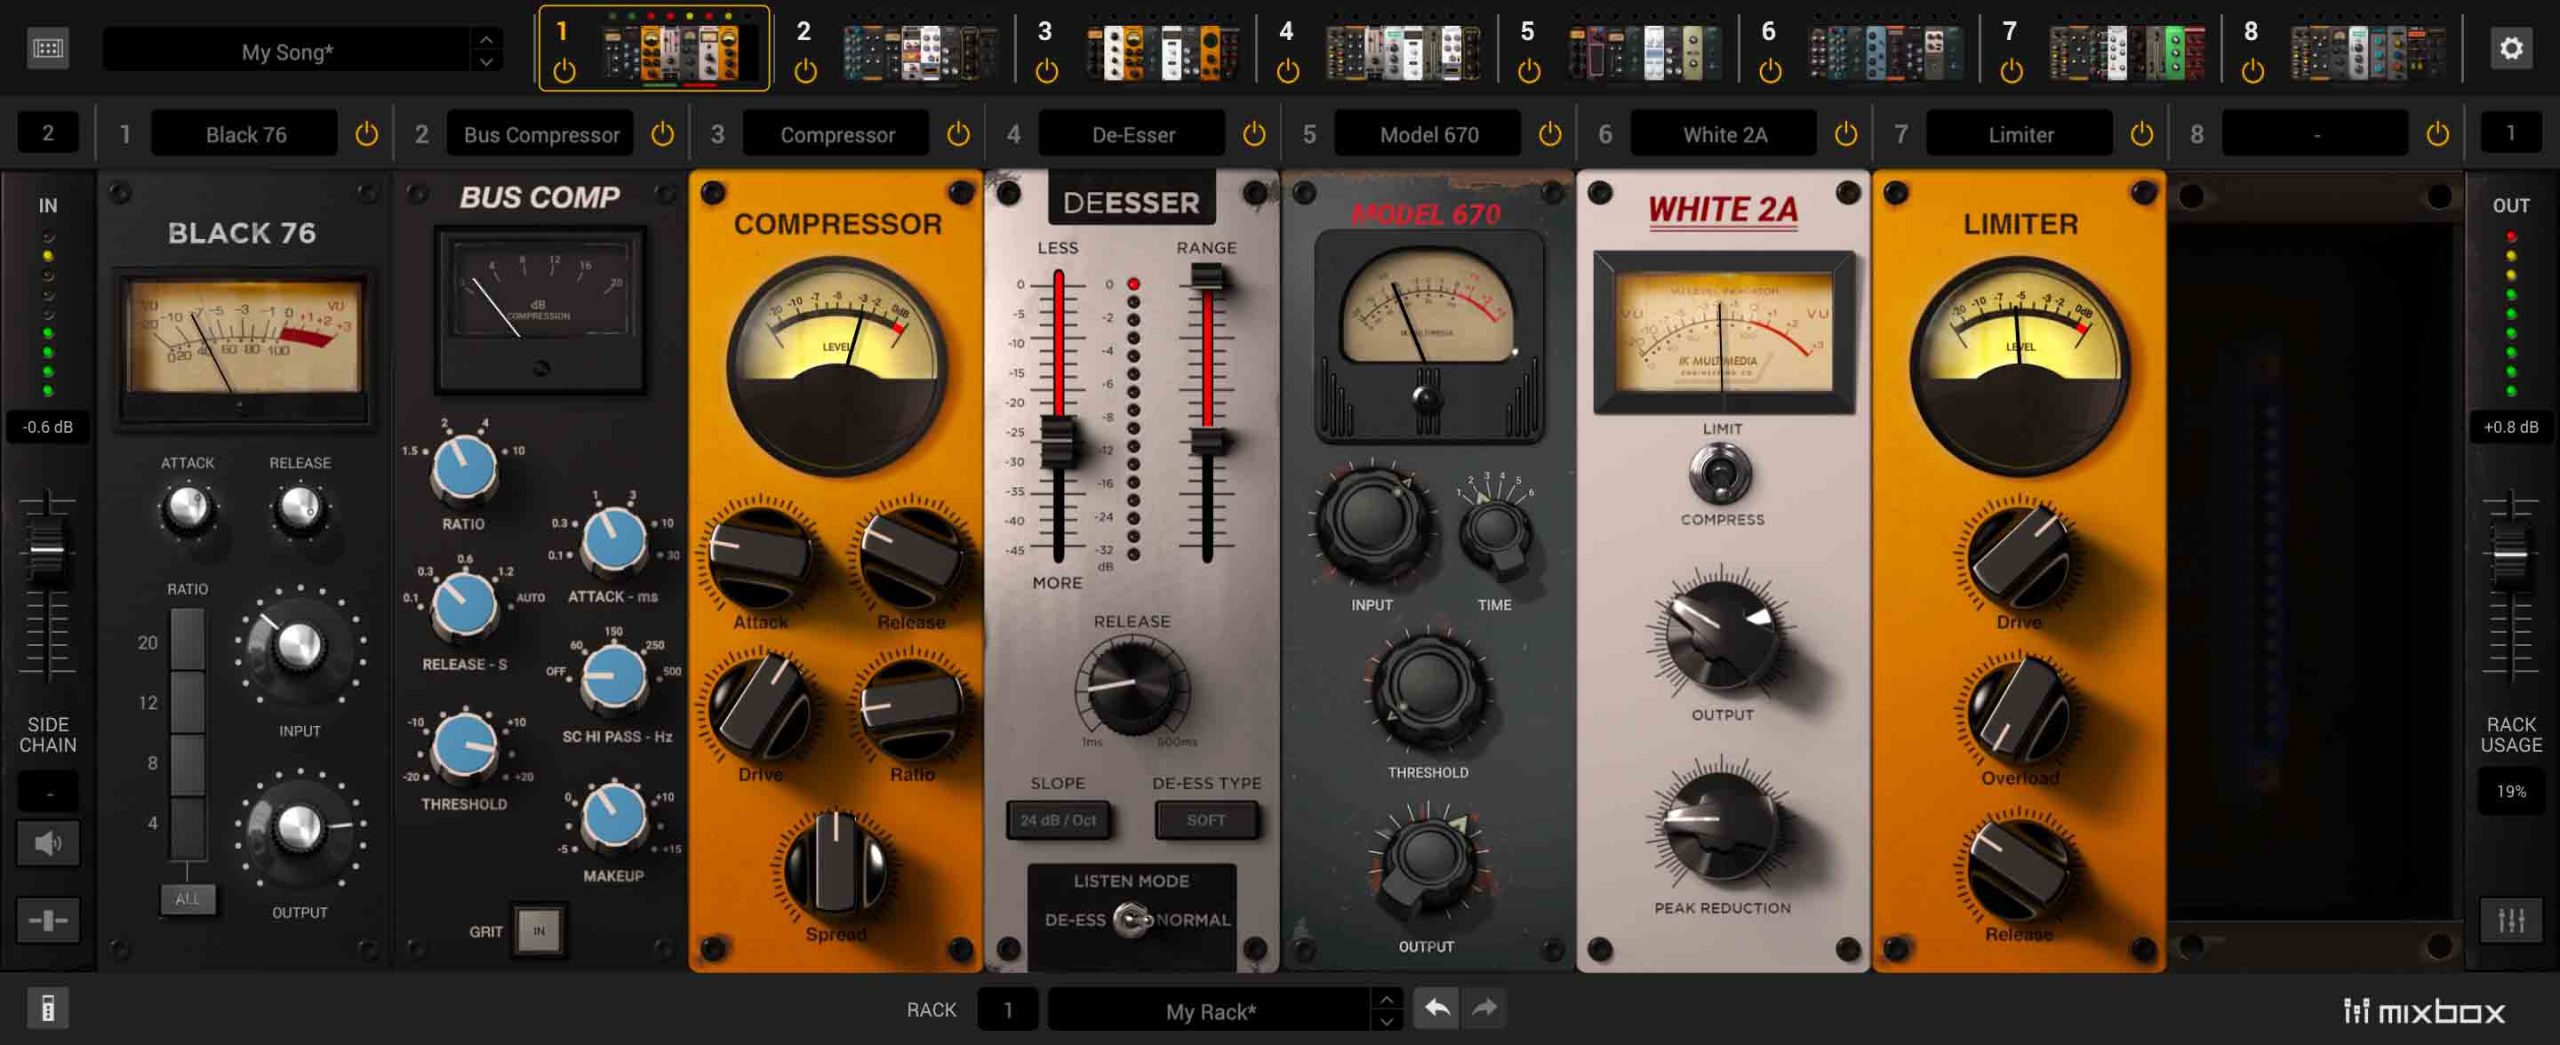This screenshot has height=1045, width=2560.
Task: Toggle power for rack 4 at top
Action: click(1288, 71)
